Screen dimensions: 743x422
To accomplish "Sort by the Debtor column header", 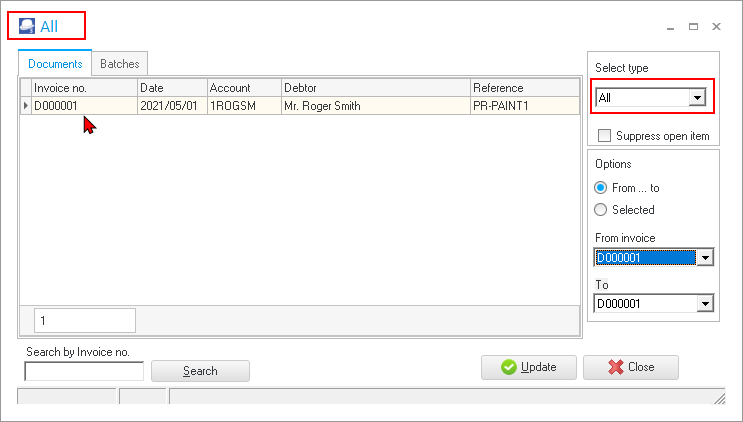I will point(374,88).
